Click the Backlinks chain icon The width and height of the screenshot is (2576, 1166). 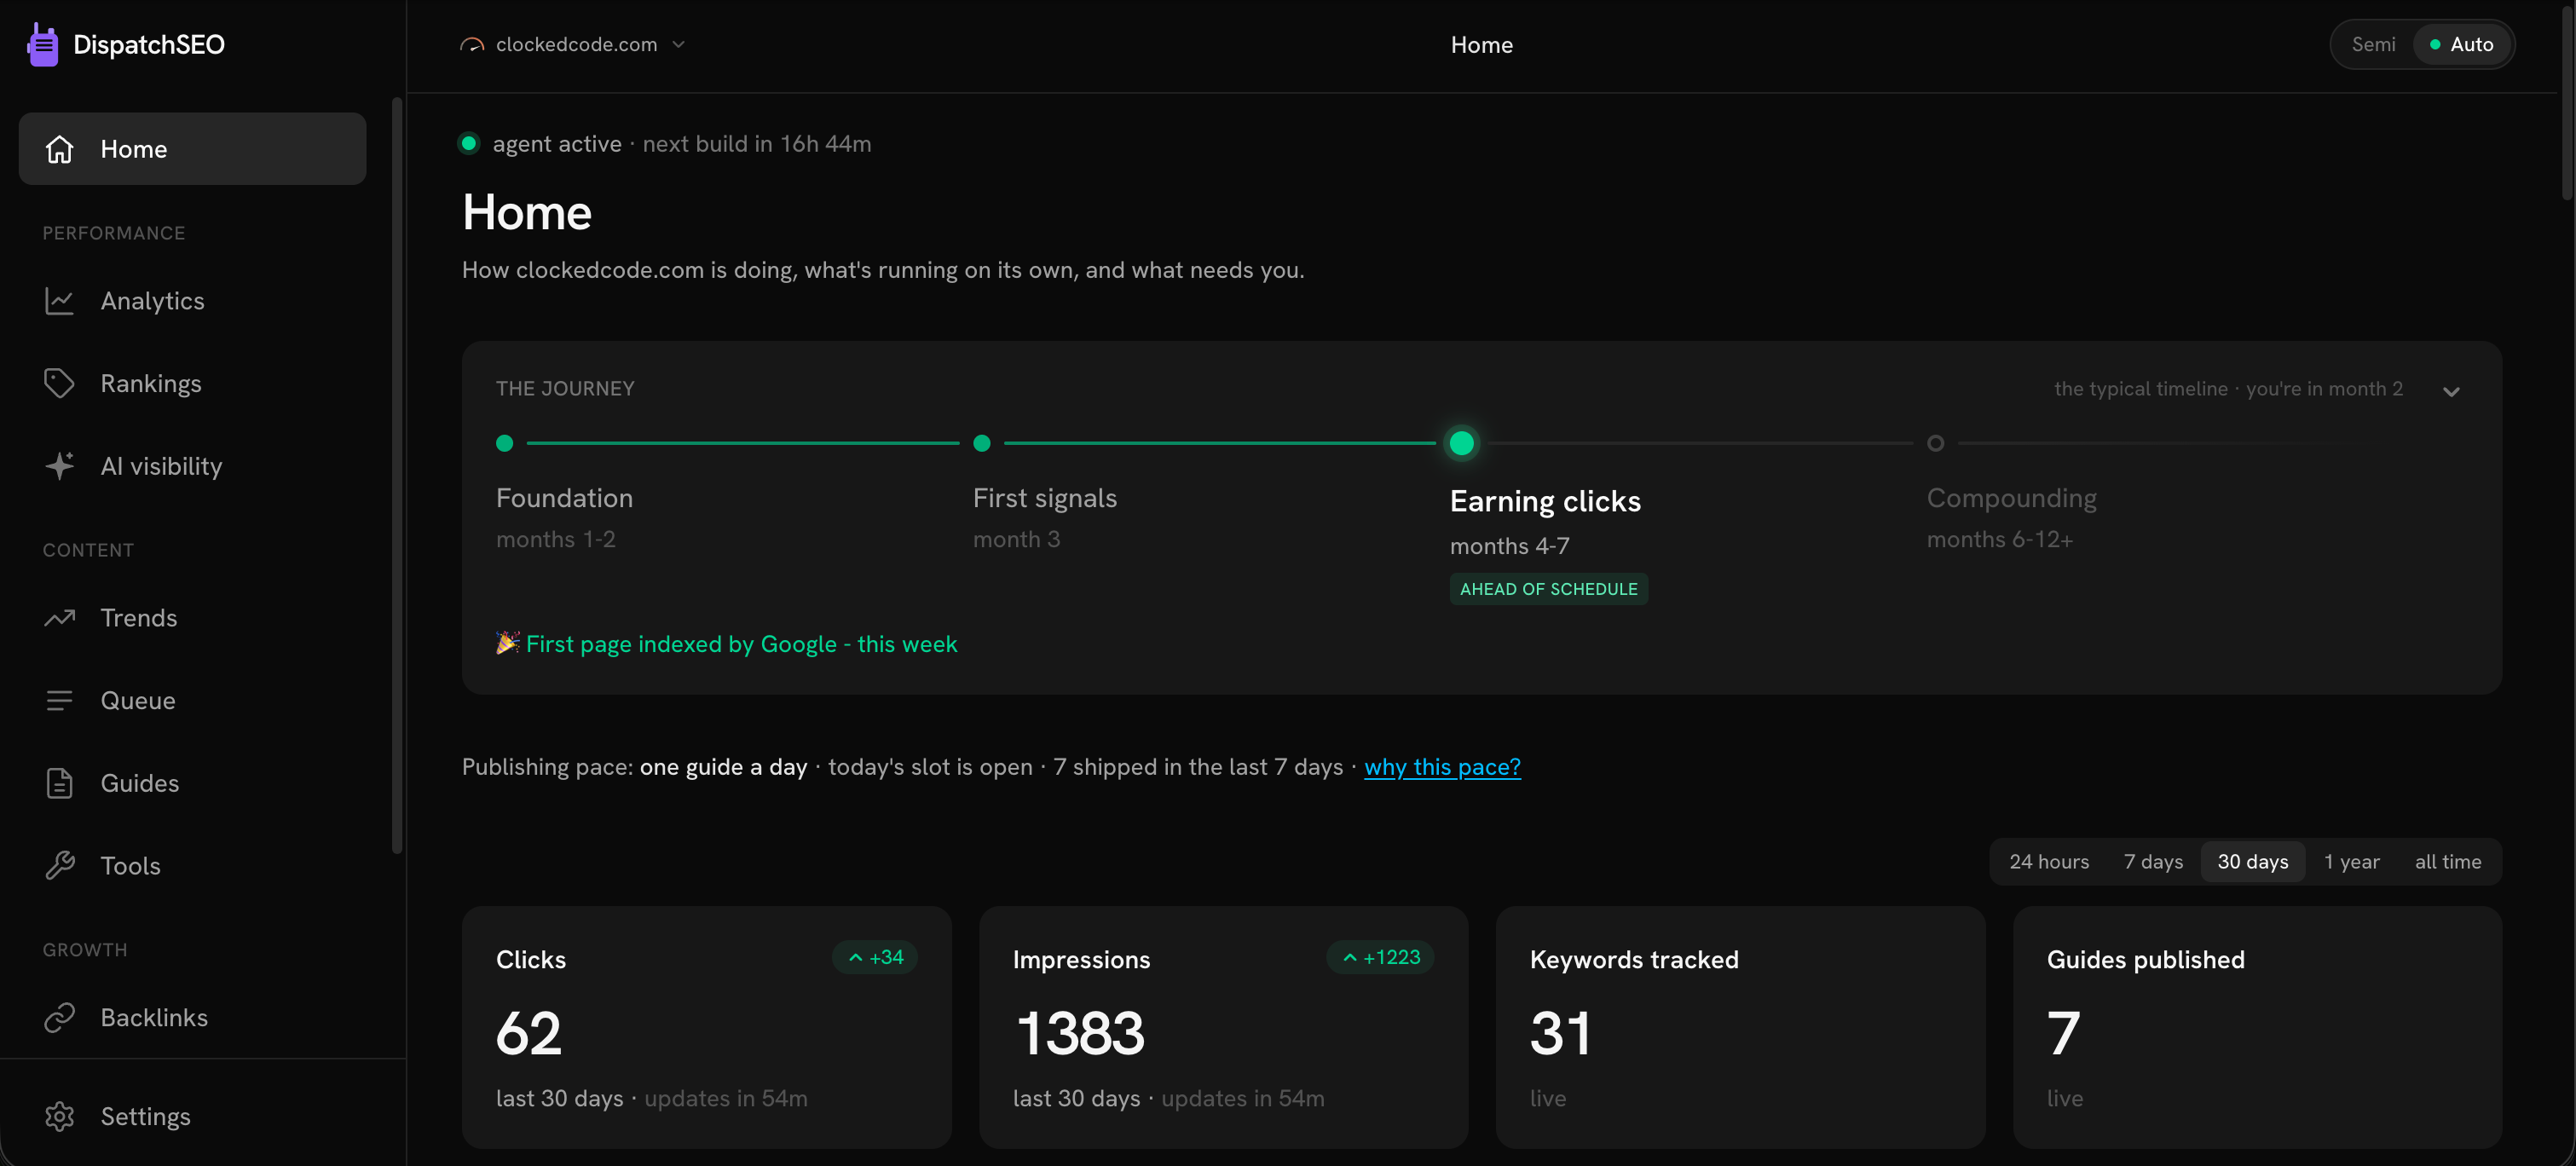click(x=60, y=1018)
